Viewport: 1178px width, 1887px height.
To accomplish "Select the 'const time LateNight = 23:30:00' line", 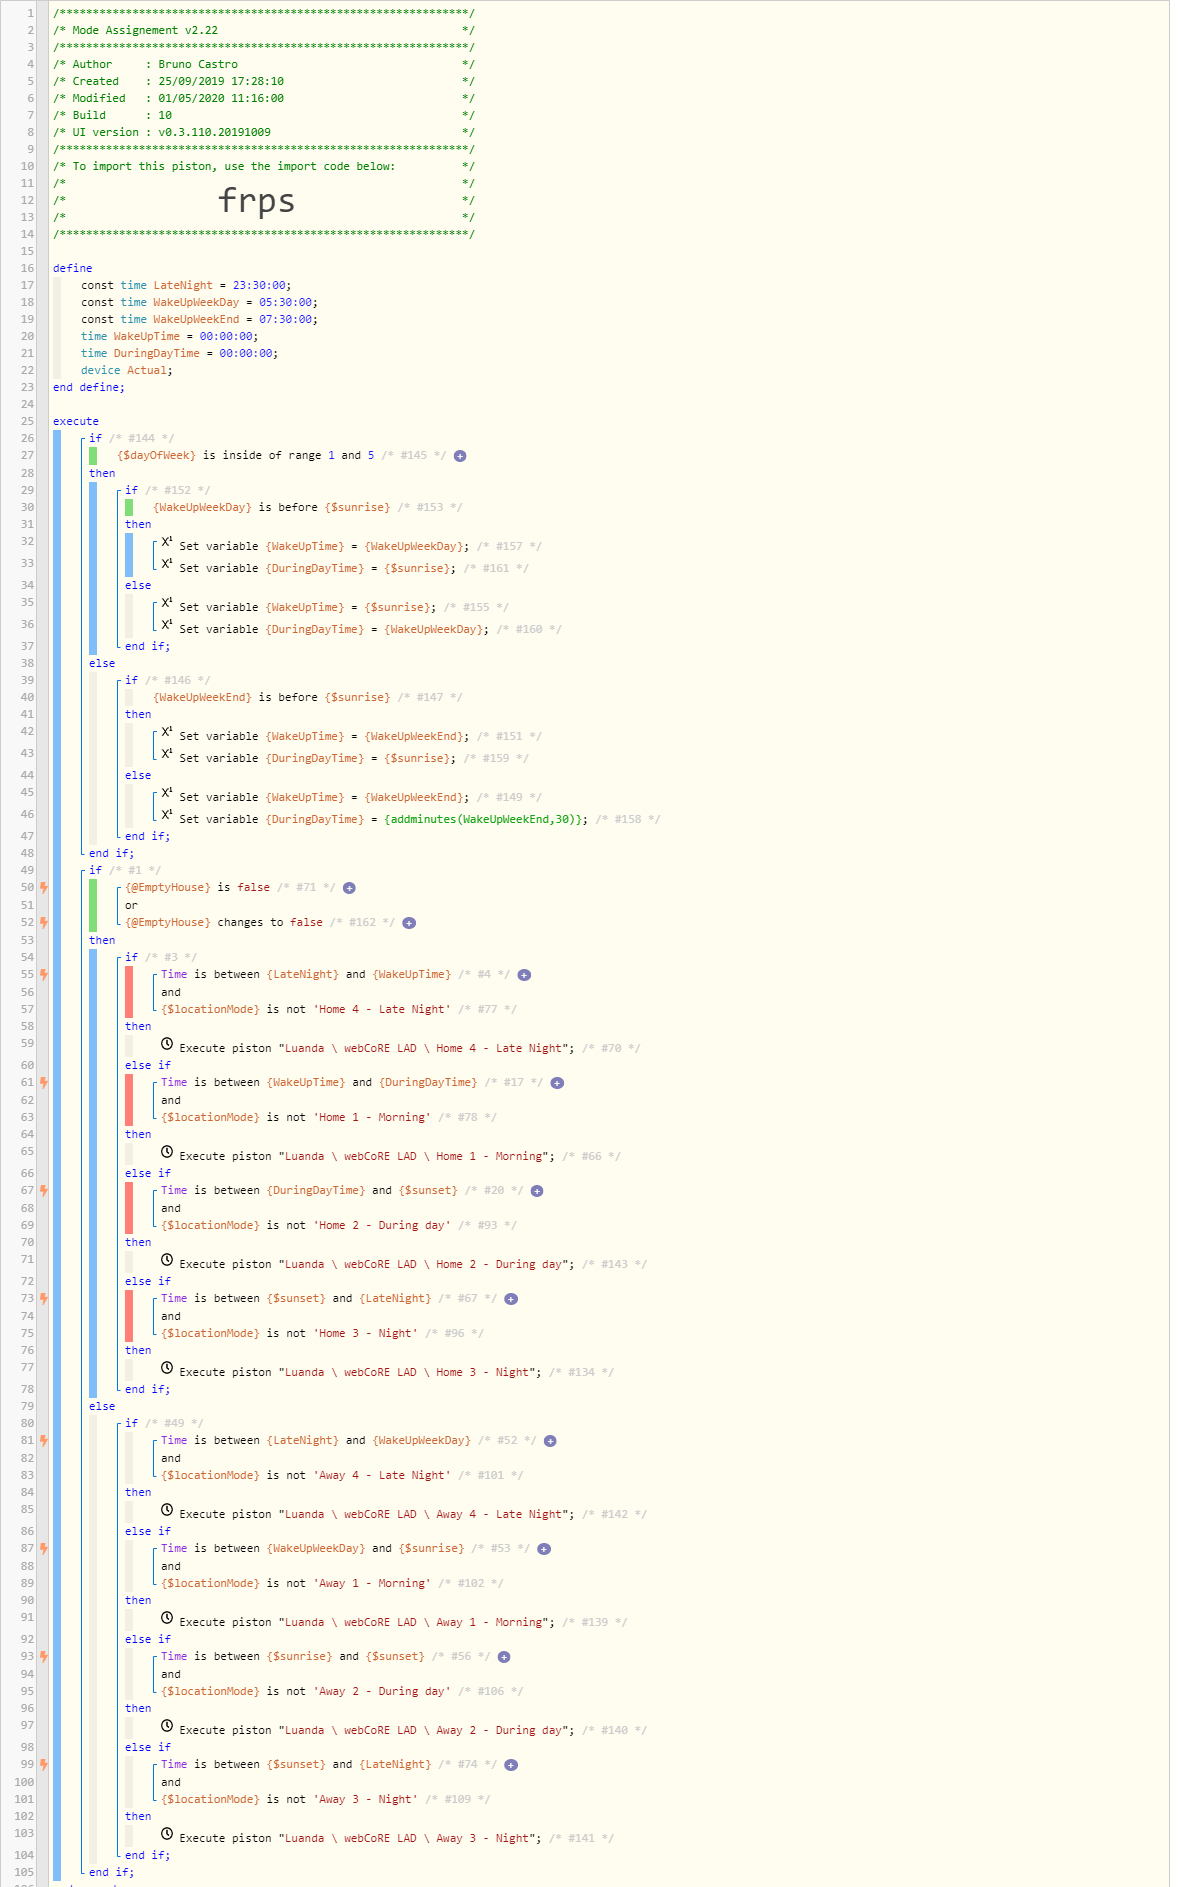I will [x=186, y=285].
